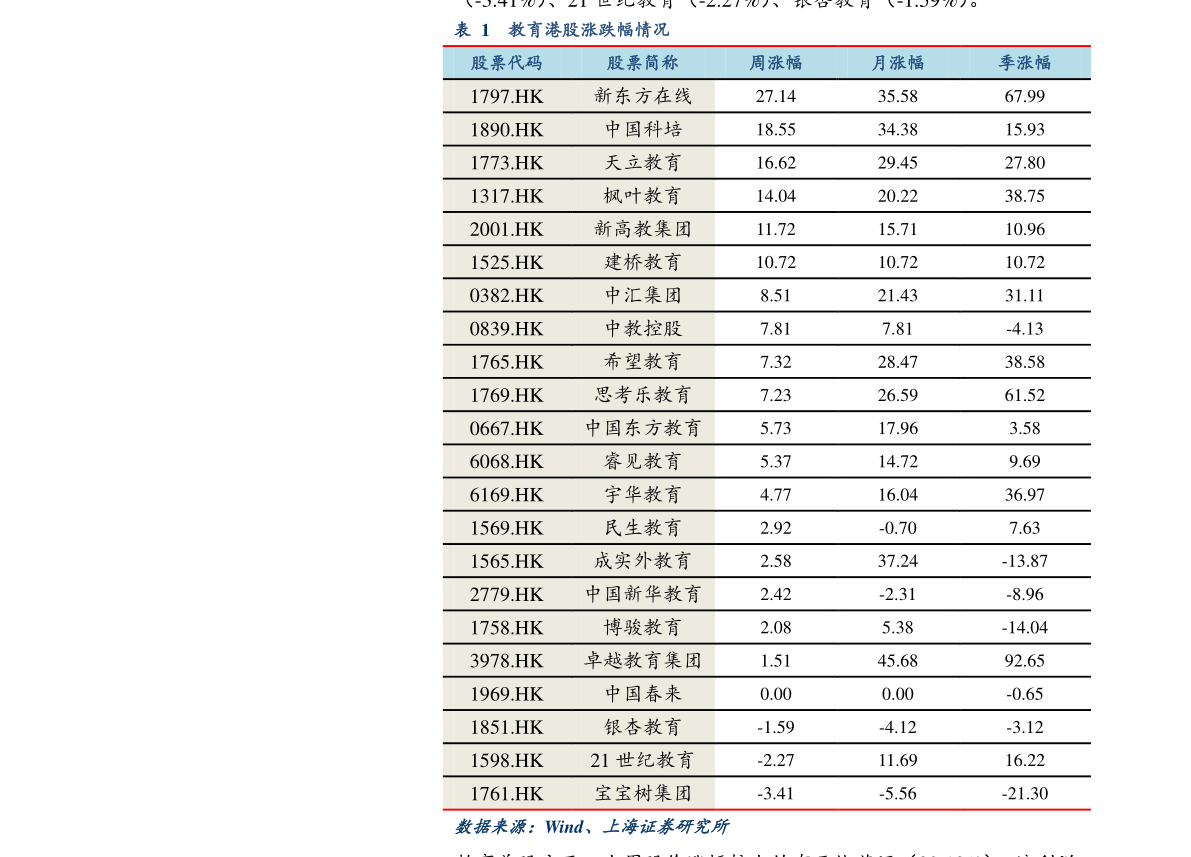The image size is (1191, 857).
Task: Click the data source note mentioning Wind
Action: [x=592, y=827]
